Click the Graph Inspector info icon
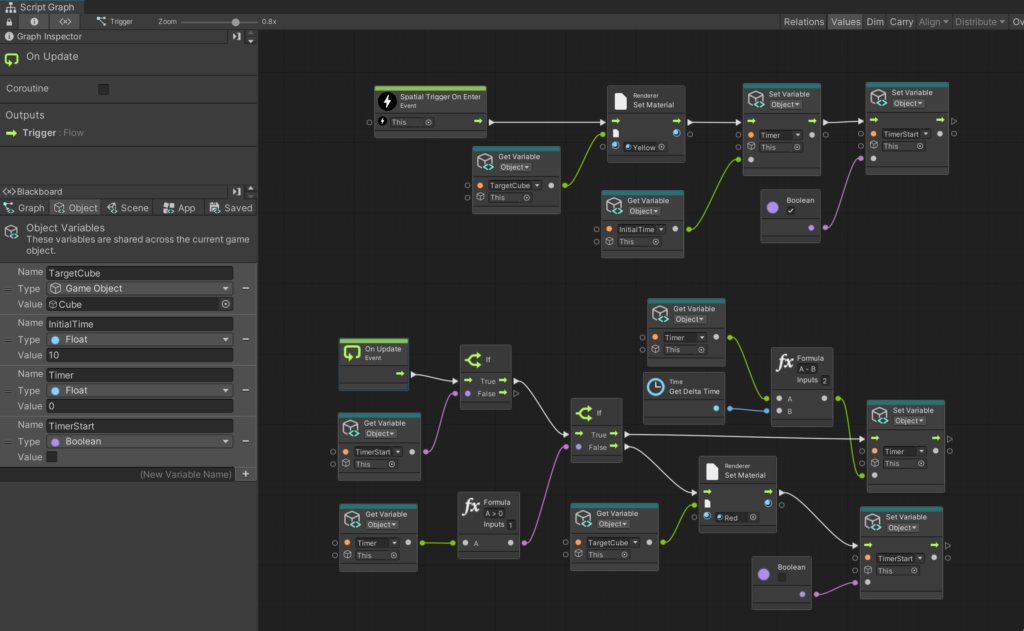The image size is (1024, 631). [x=9, y=36]
